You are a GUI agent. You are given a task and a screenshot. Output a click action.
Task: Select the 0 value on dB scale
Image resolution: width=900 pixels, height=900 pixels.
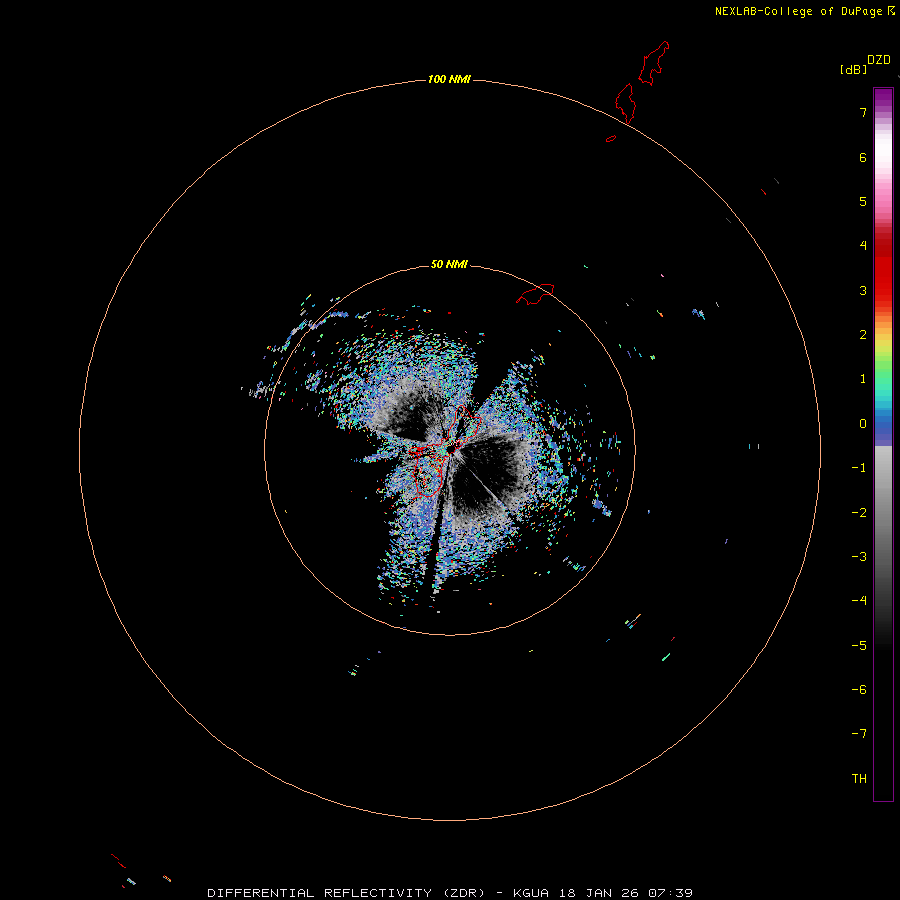[x=863, y=424]
